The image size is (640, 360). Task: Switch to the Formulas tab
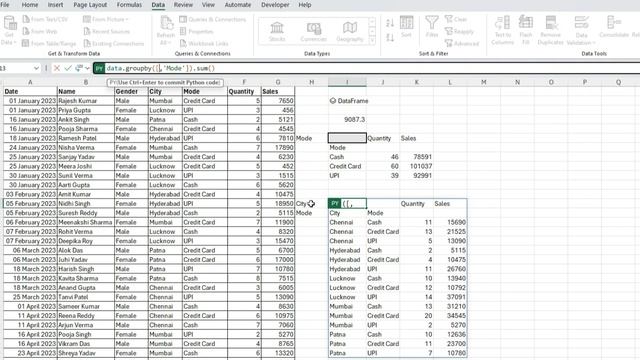[x=129, y=5]
